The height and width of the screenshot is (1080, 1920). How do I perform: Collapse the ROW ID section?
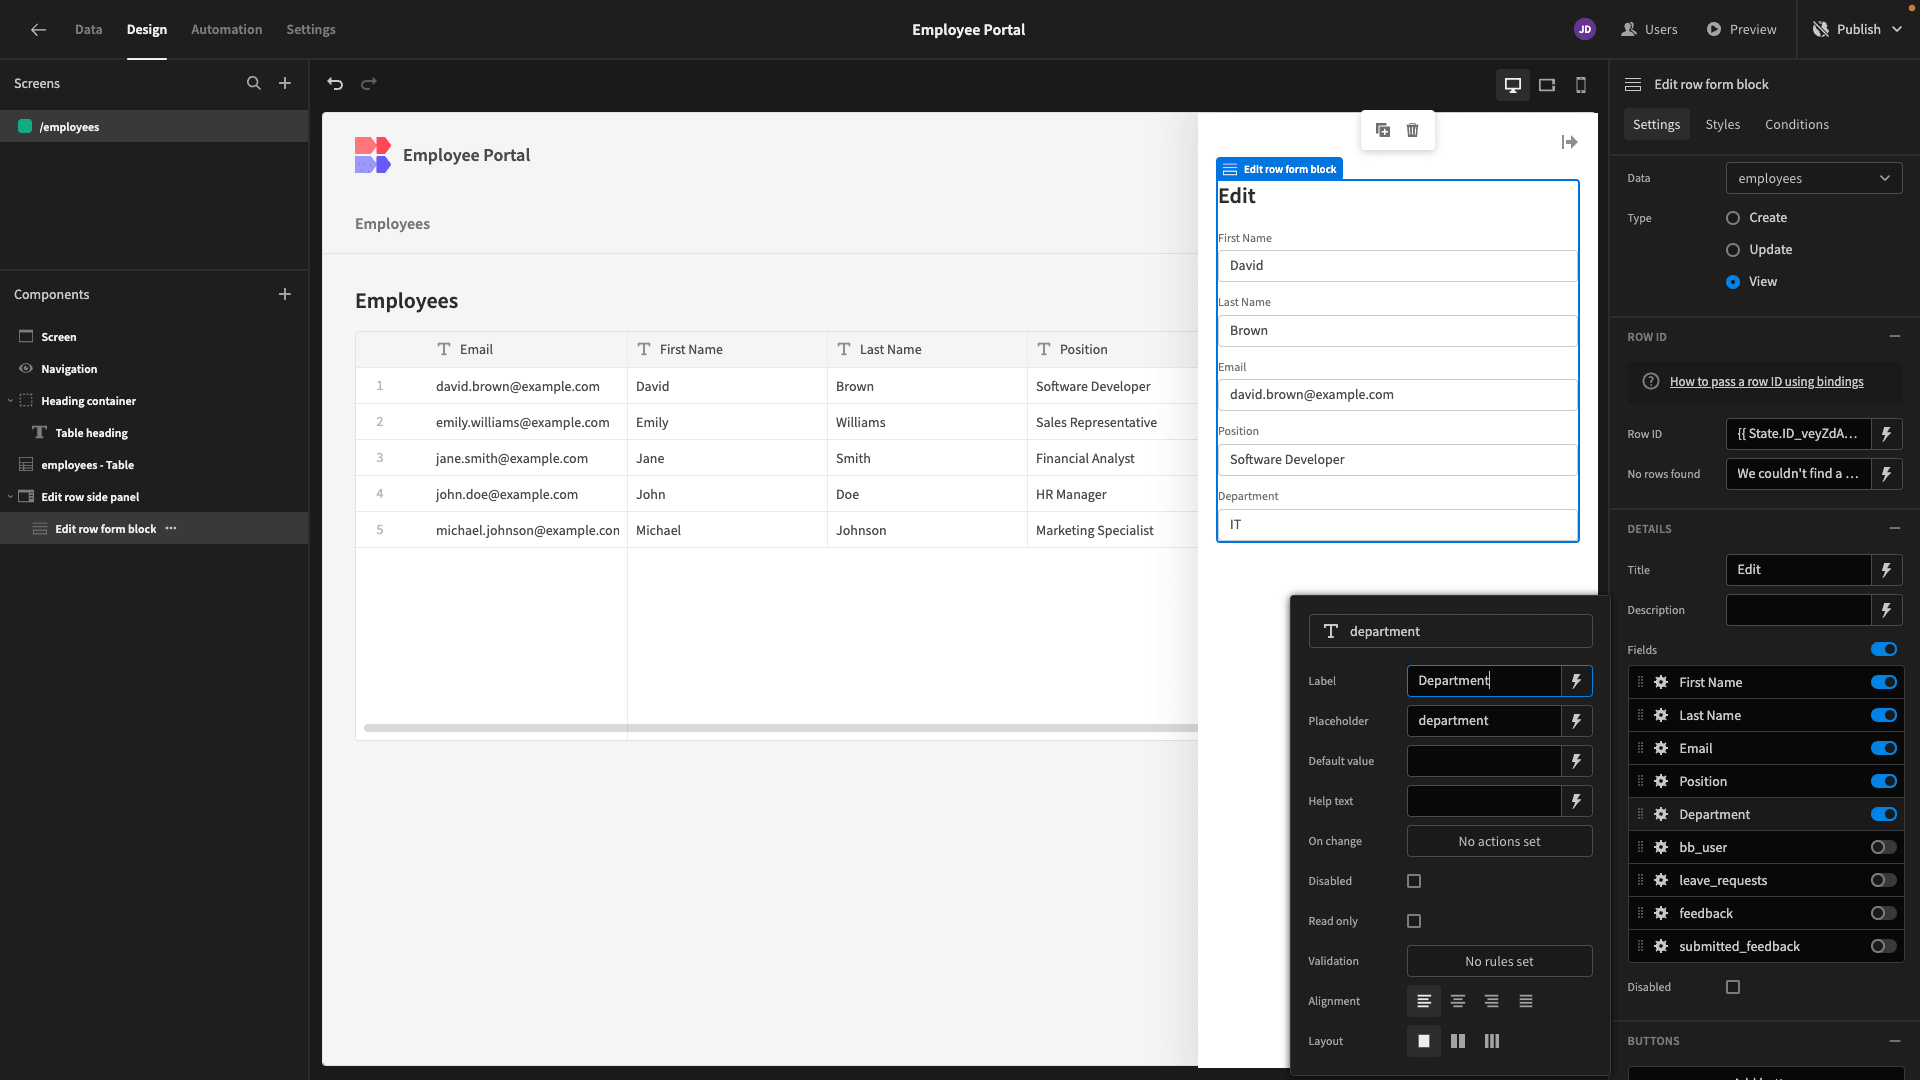pos(1895,337)
